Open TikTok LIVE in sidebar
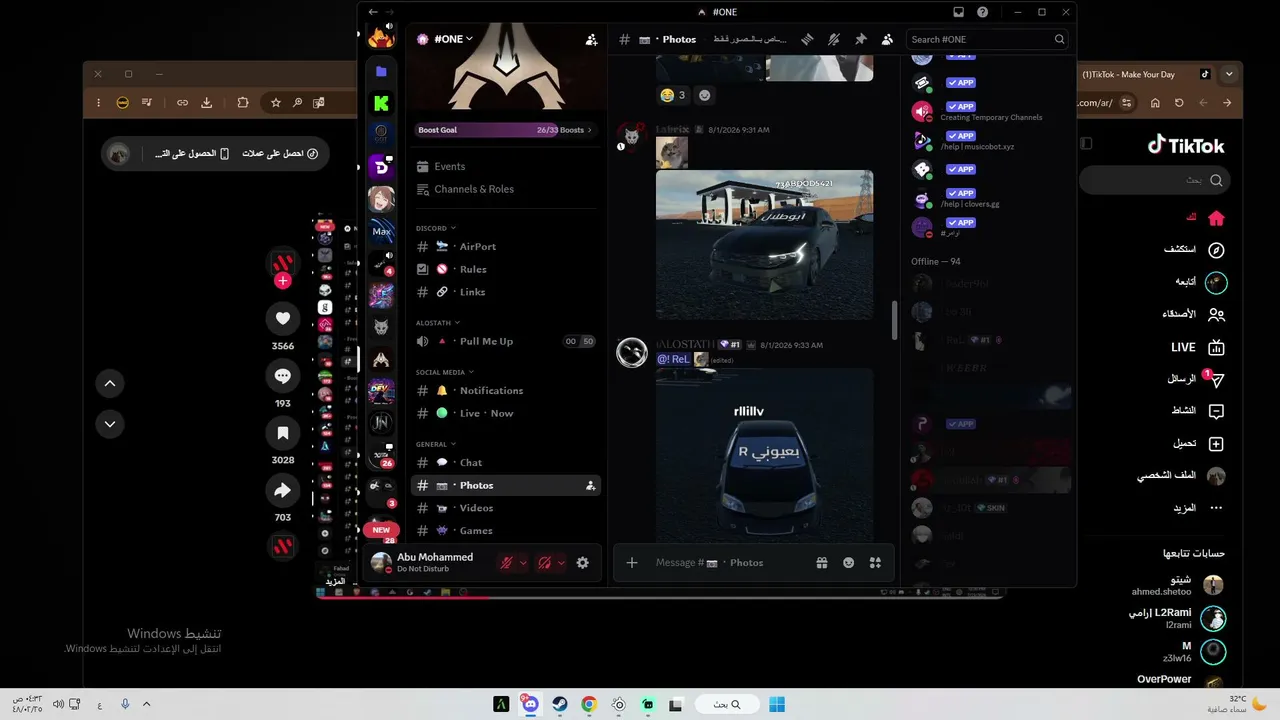 1198,347
